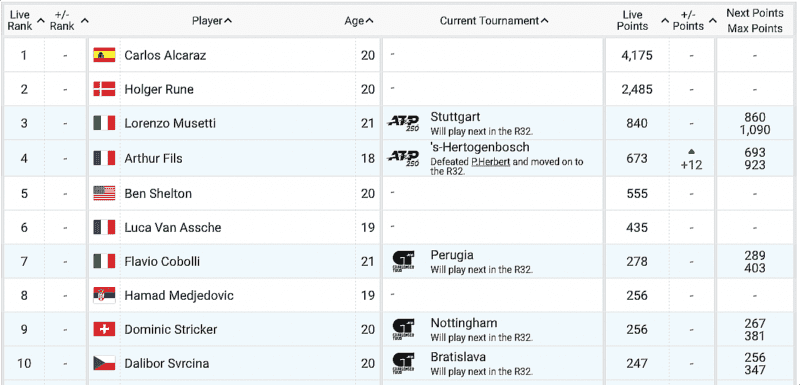Click ATP 250 logo for 's-Hertogenbosch
800x385 pixels.
(x=404, y=158)
